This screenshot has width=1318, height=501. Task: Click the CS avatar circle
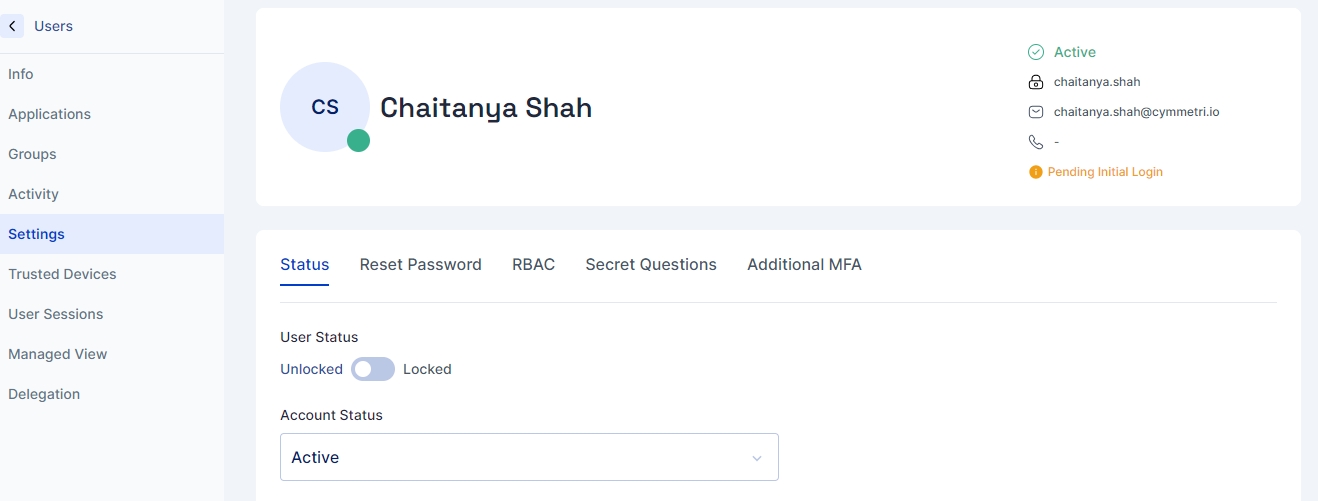point(324,106)
